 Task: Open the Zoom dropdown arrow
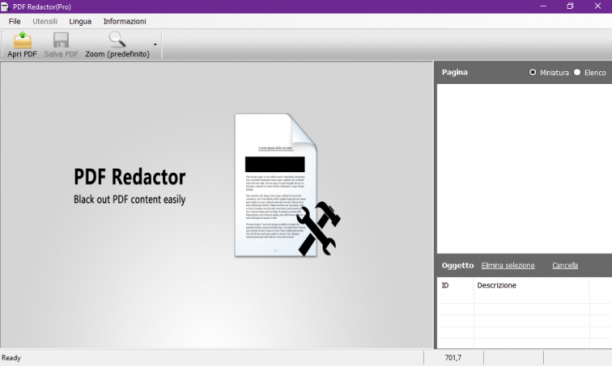pos(155,44)
